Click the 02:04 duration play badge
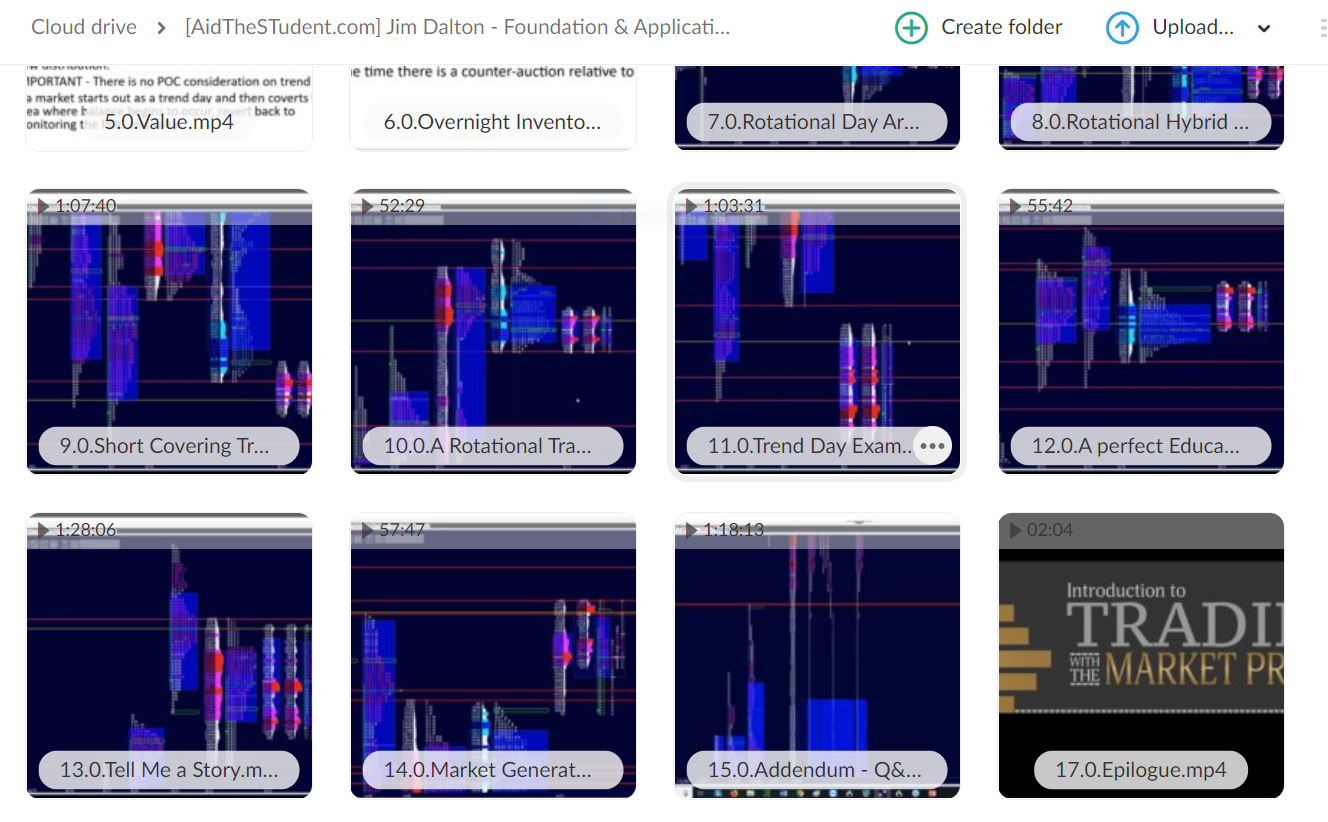Screen dimensions: 1328x822 pos(1040,529)
